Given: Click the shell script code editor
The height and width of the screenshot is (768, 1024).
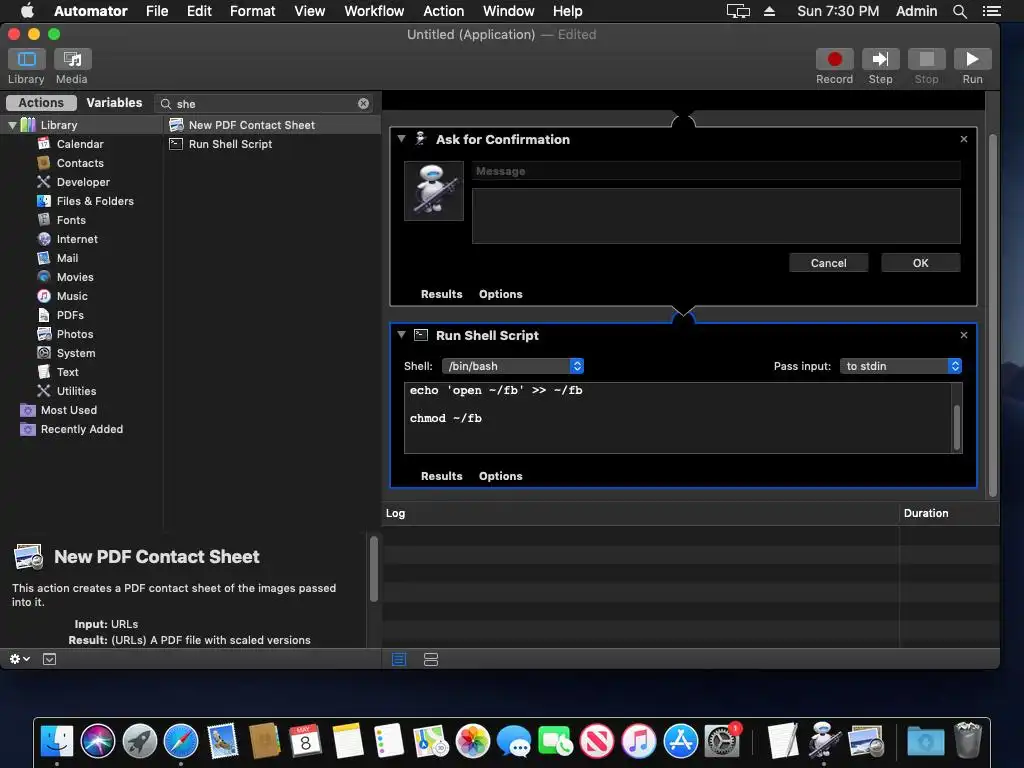Looking at the screenshot, I should pyautogui.click(x=678, y=418).
